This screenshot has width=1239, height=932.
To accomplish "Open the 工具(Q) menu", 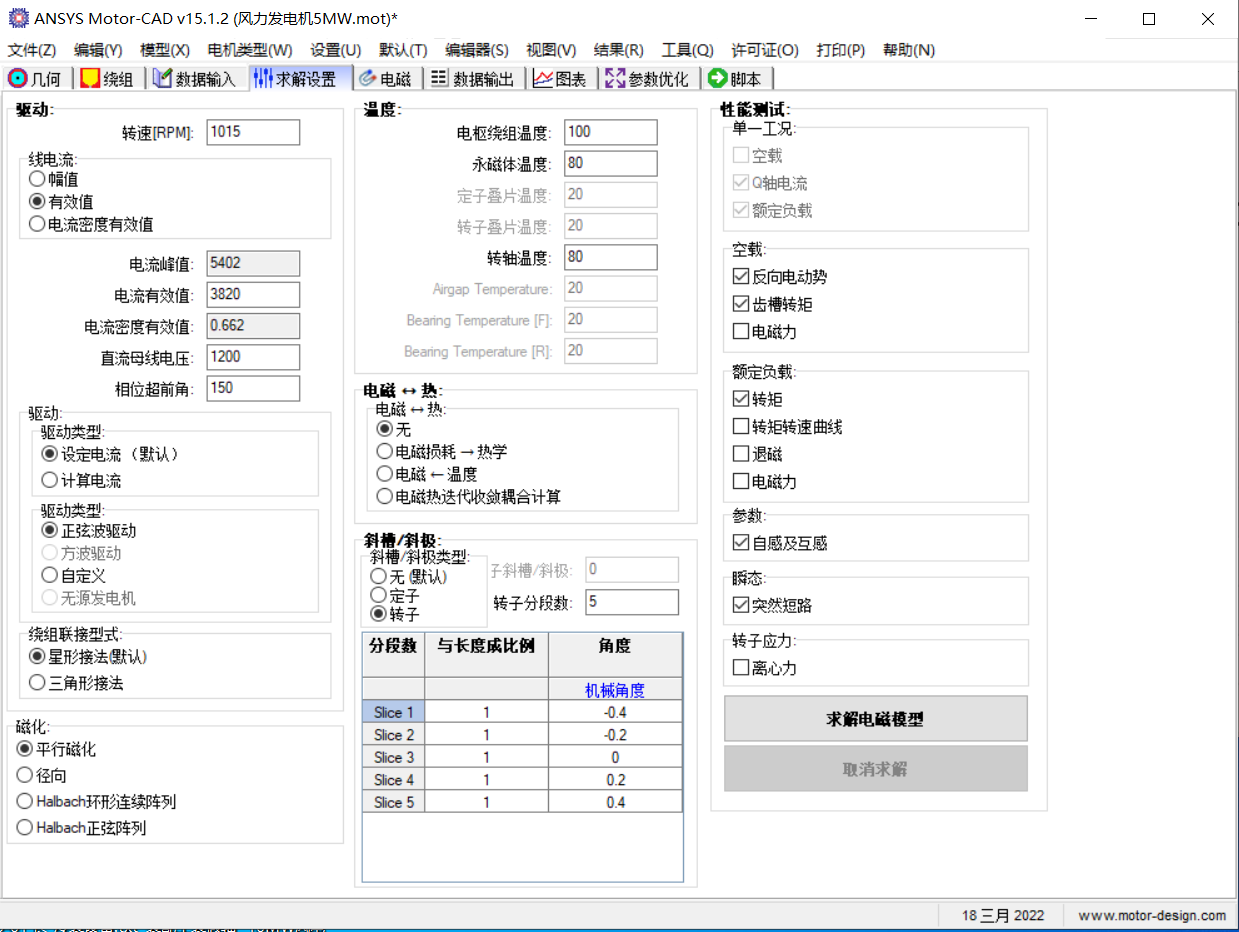I will point(688,50).
